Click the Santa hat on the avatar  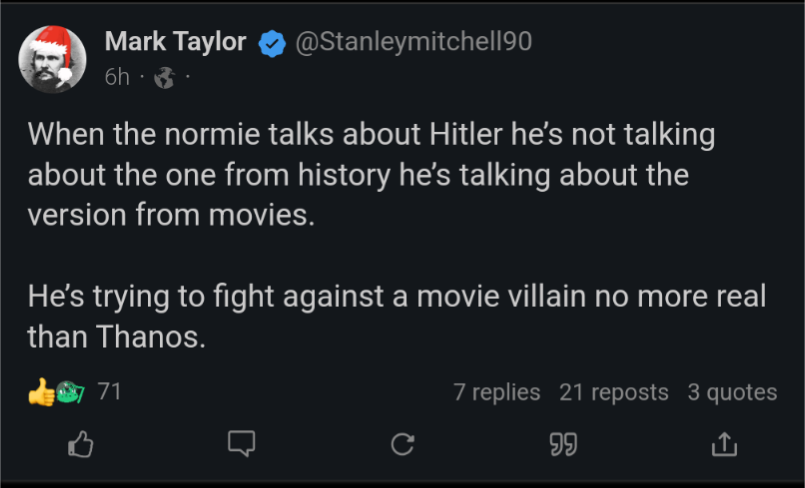(52, 42)
